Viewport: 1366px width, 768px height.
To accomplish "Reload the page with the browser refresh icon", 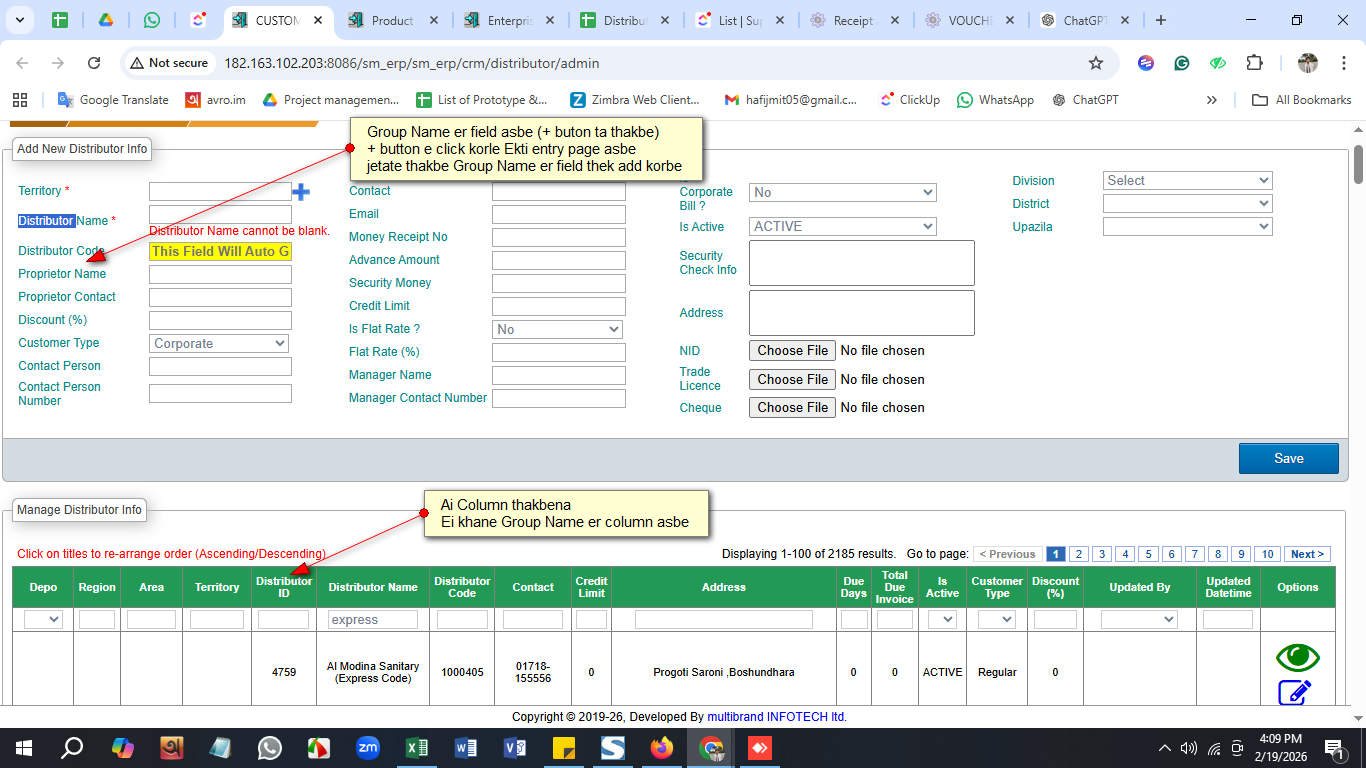I will (x=94, y=63).
